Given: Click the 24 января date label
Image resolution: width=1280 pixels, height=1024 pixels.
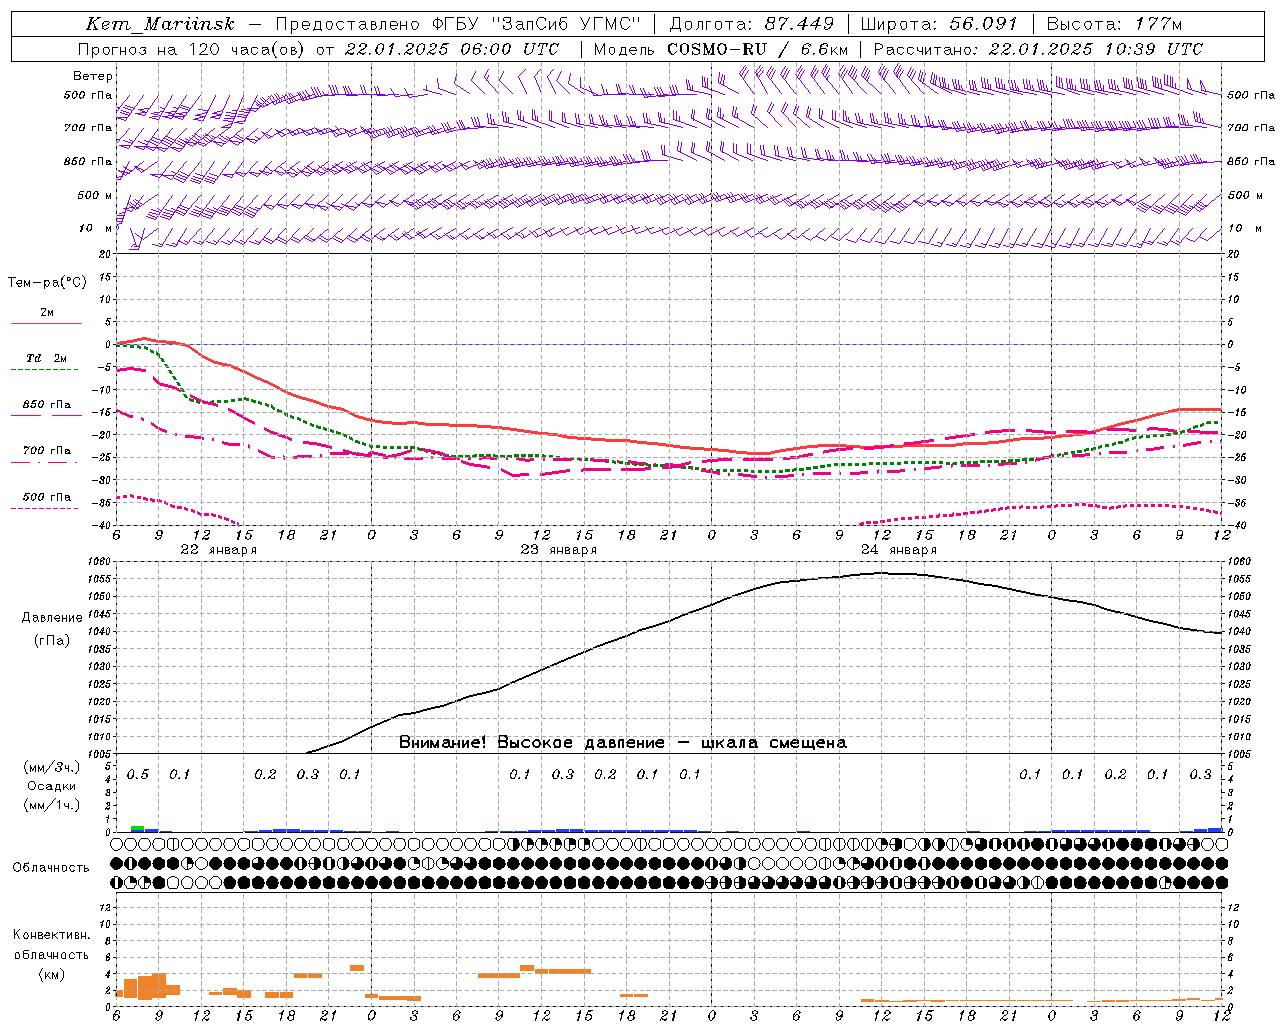Looking at the screenshot, I should tap(898, 550).
